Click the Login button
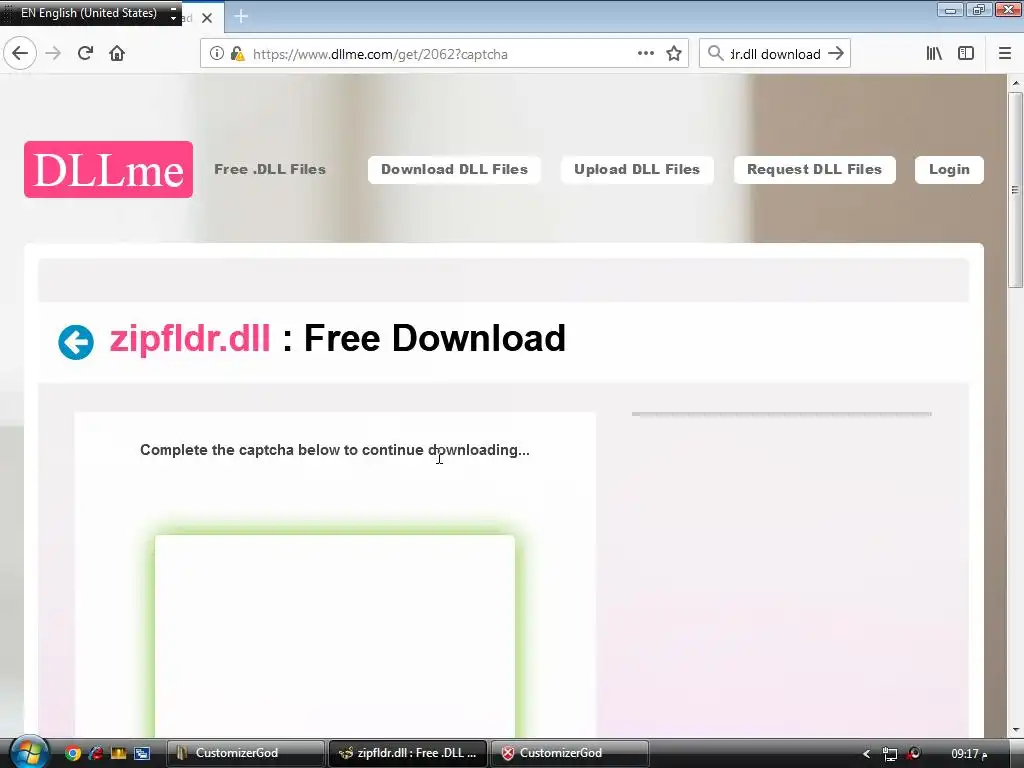The height and width of the screenshot is (768, 1024). [x=949, y=170]
